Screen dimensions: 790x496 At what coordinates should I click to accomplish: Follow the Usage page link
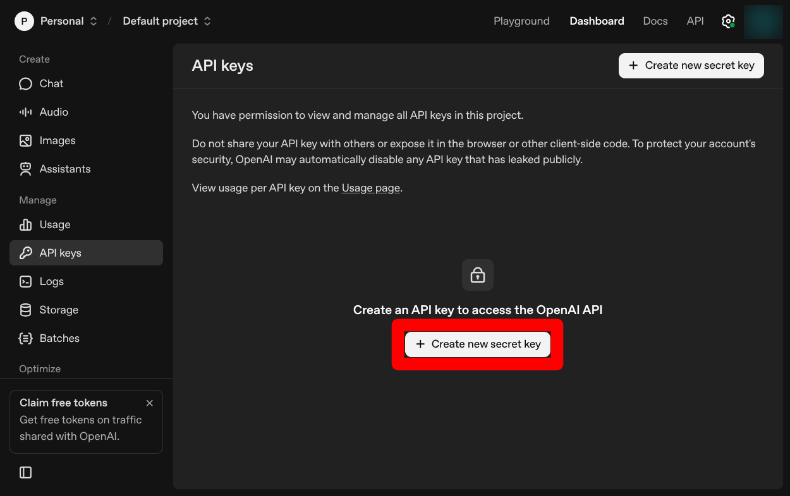[371, 188]
